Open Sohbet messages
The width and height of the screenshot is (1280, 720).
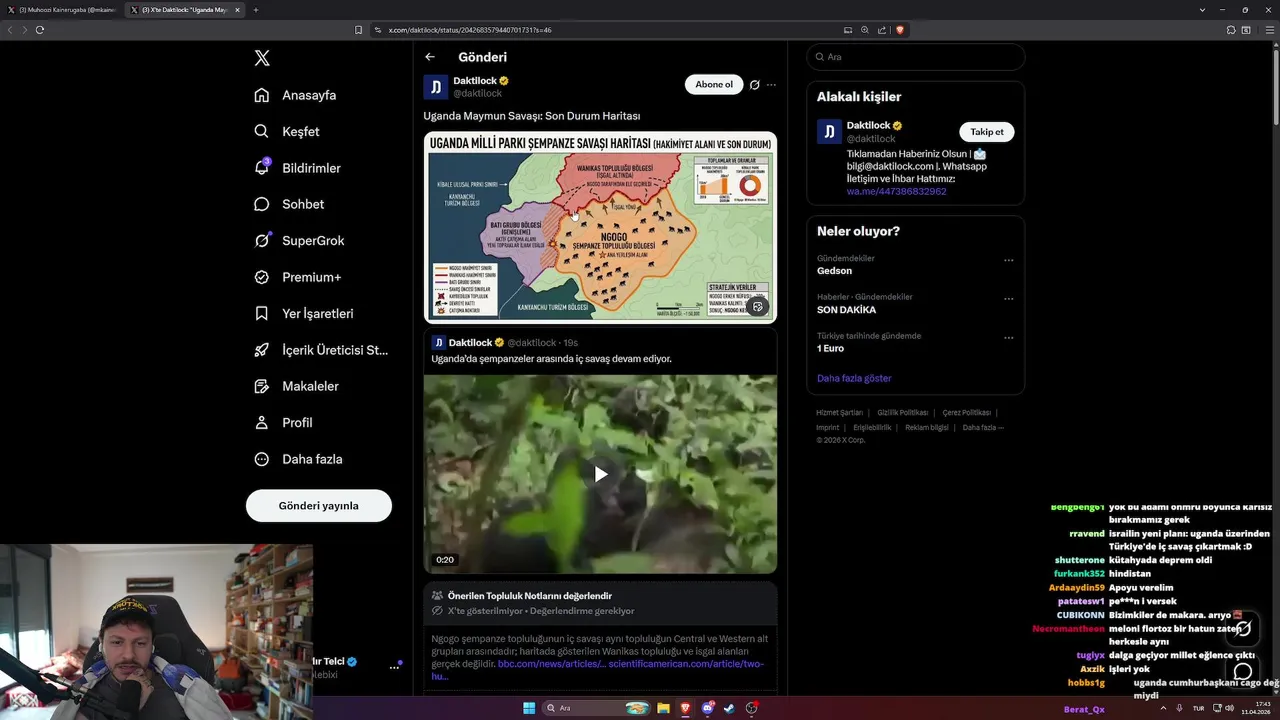coord(289,204)
